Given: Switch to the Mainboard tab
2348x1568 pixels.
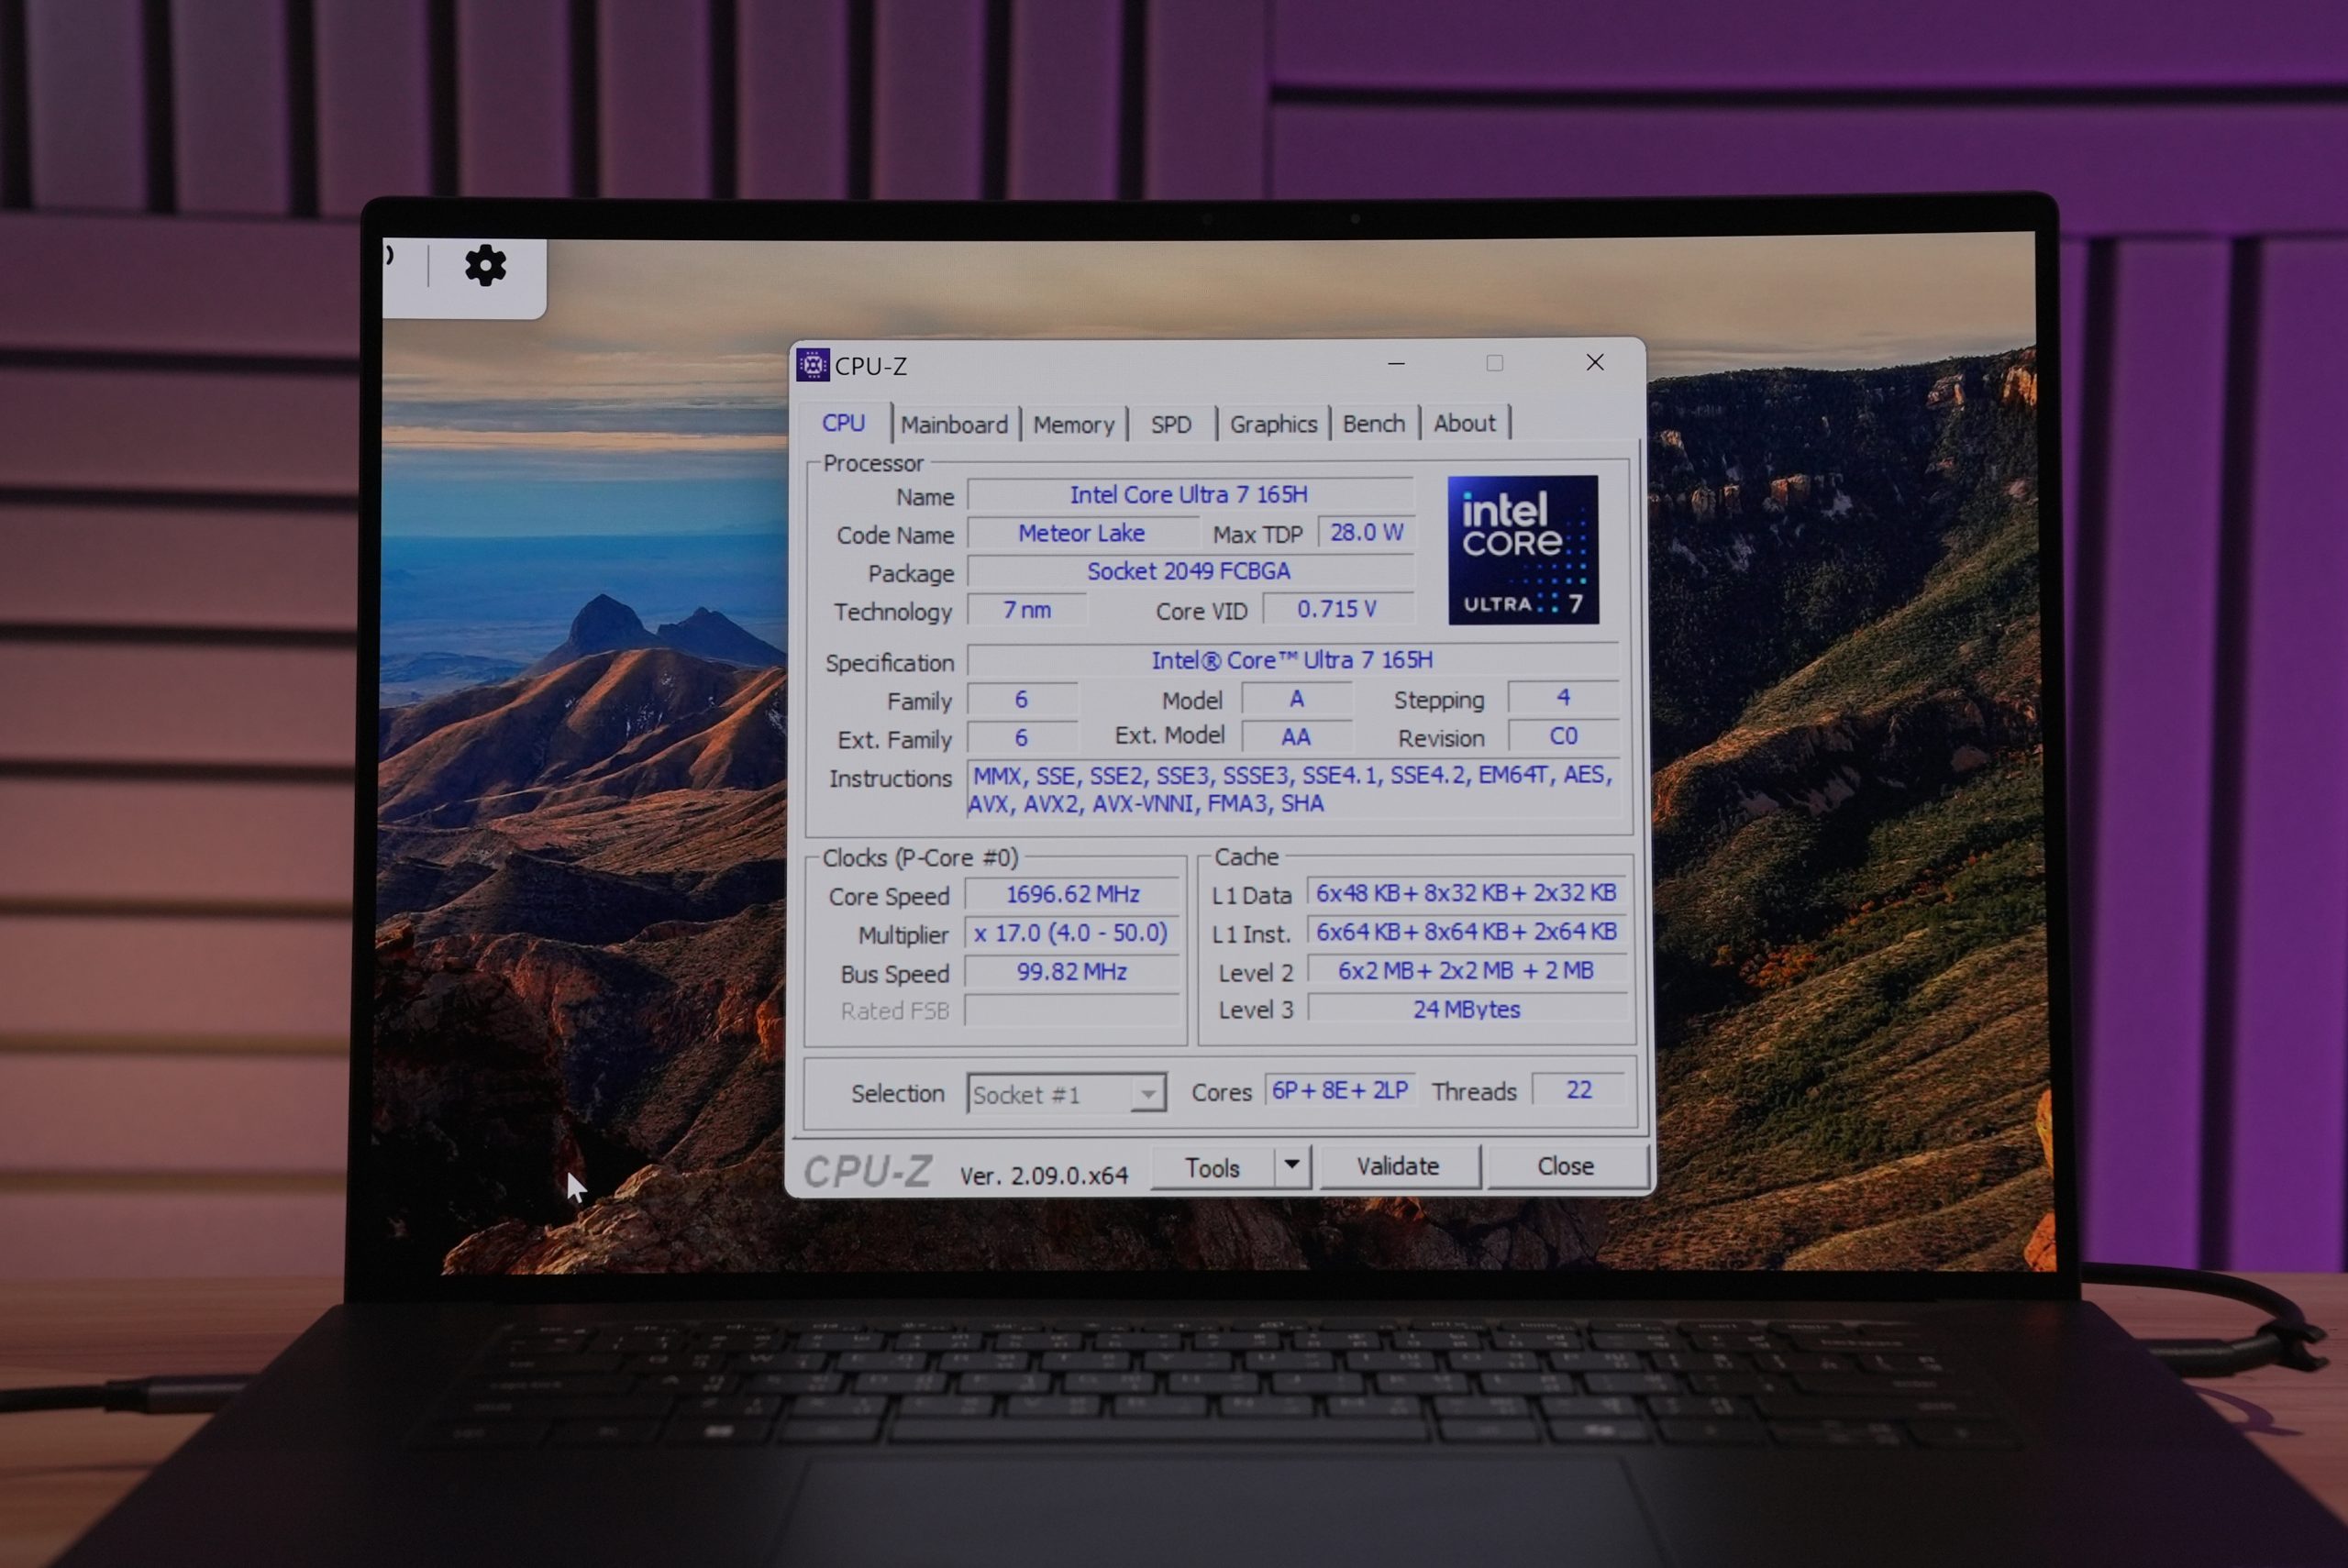Looking at the screenshot, I should (x=954, y=424).
